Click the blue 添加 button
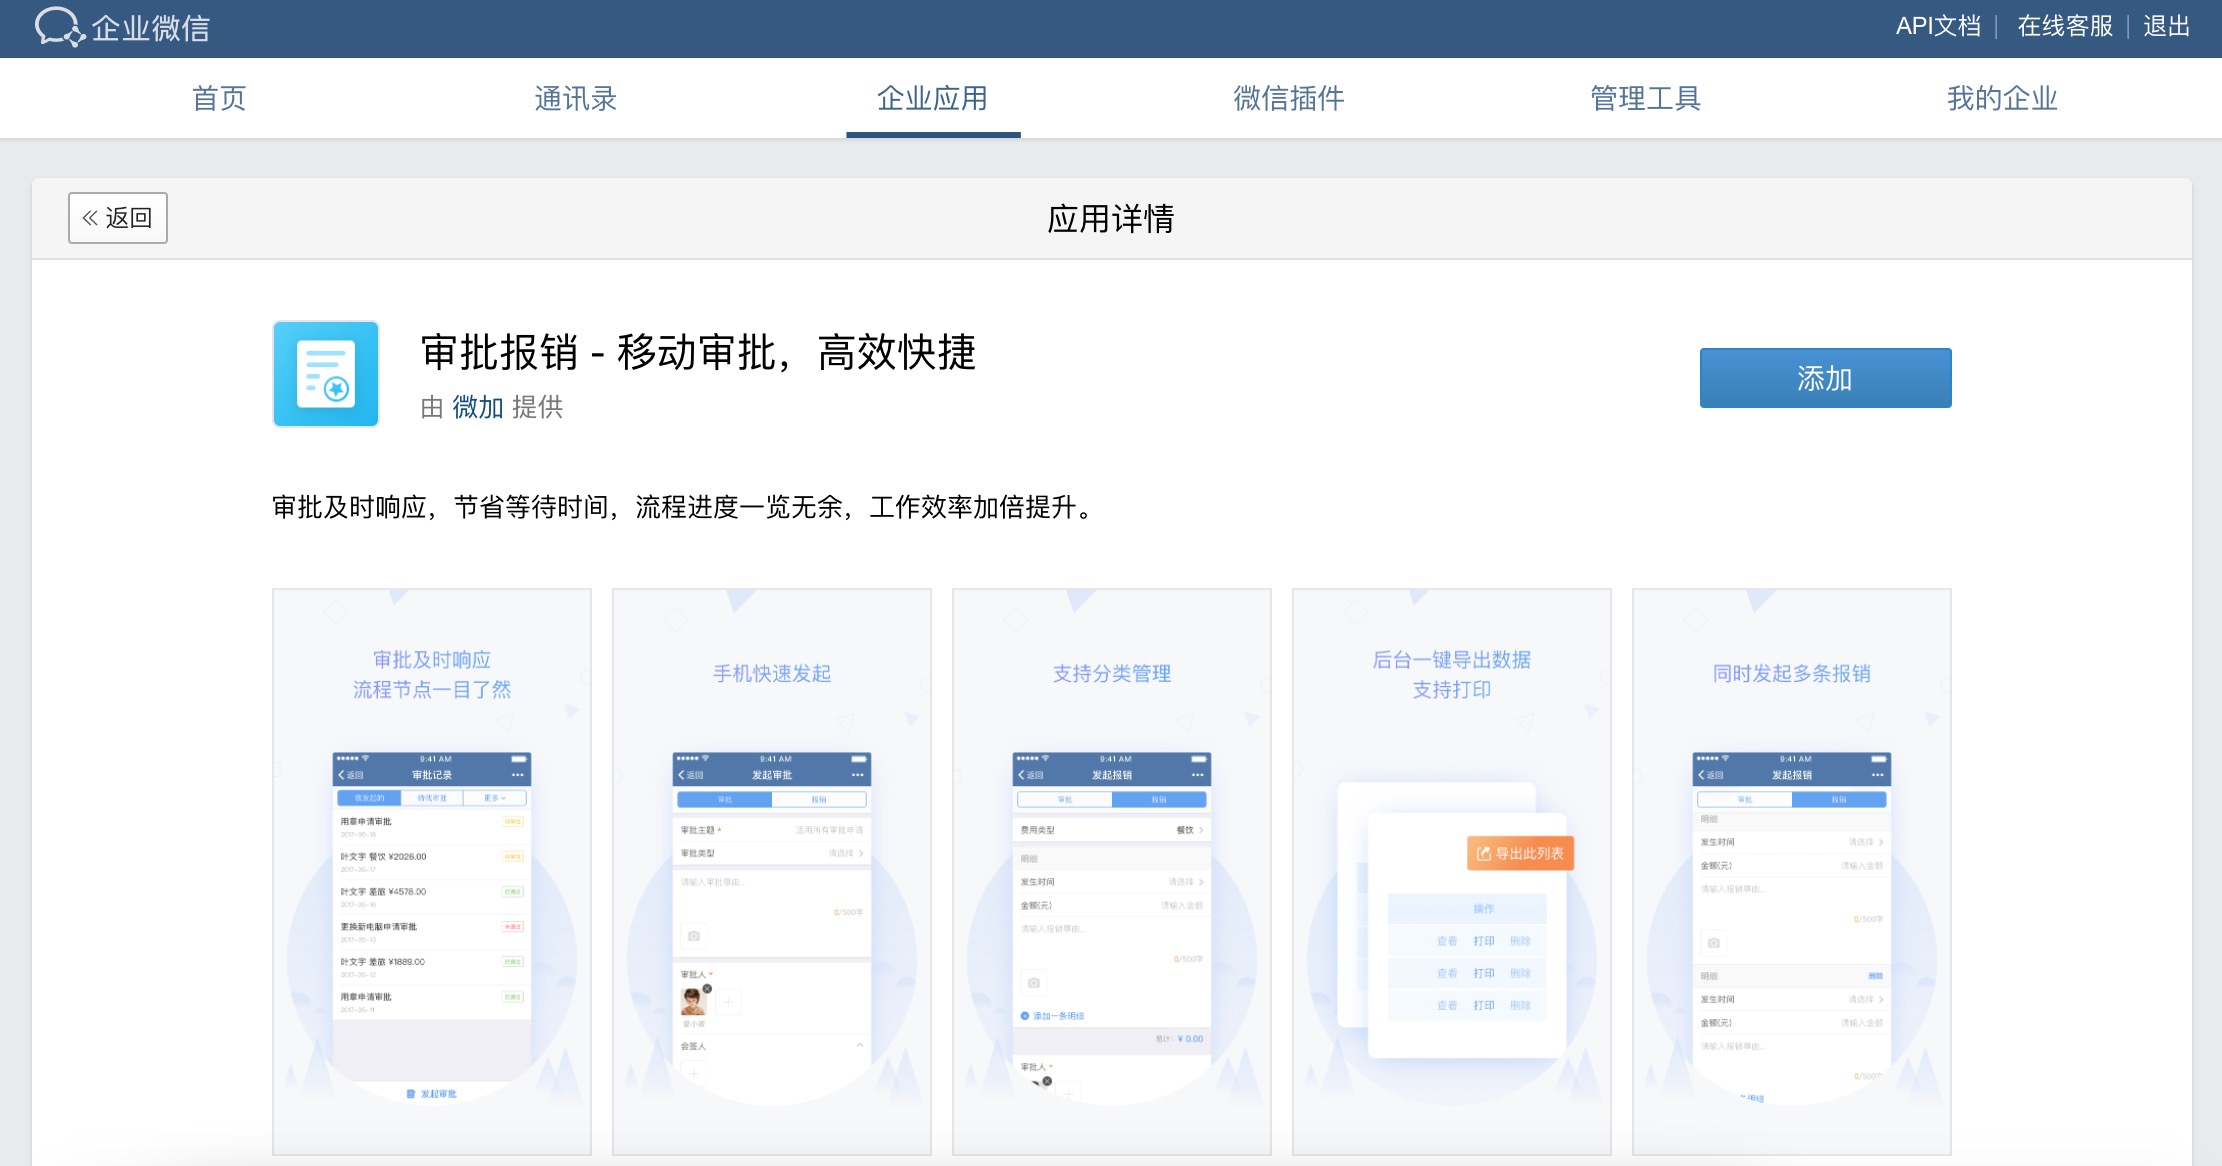This screenshot has width=2222, height=1166. 1825,378
